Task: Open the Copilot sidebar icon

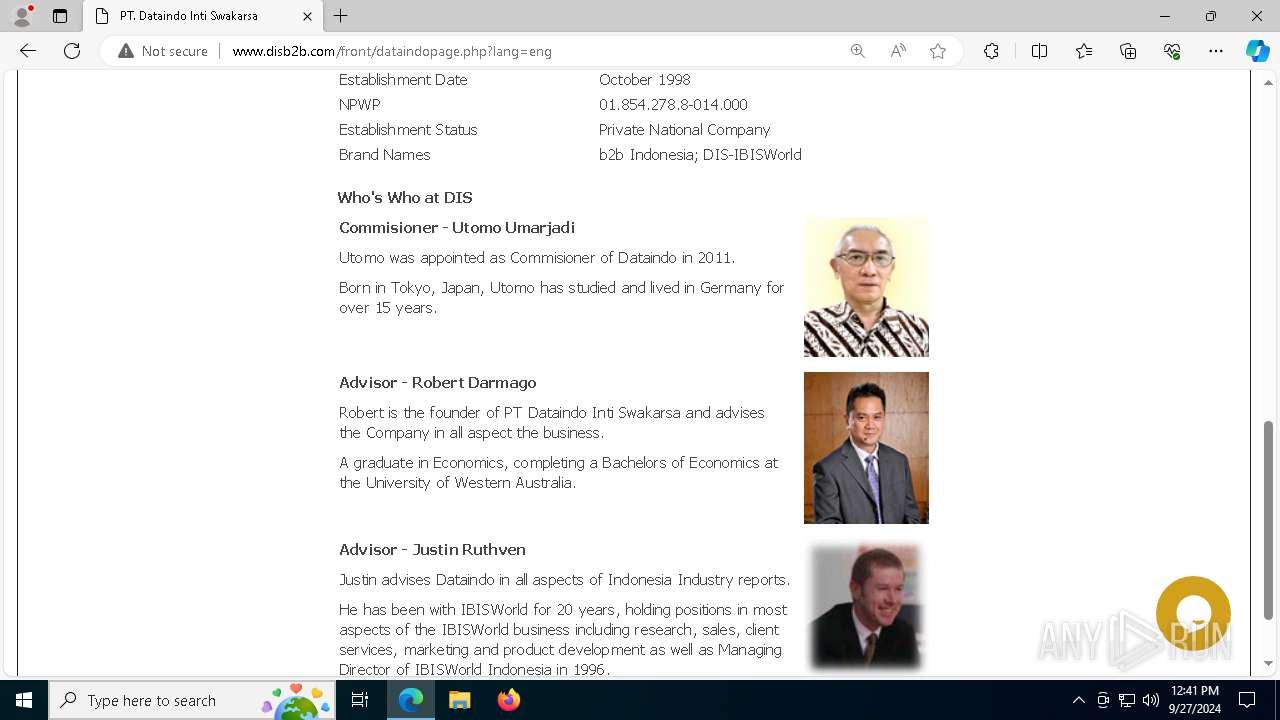Action: pyautogui.click(x=1257, y=51)
